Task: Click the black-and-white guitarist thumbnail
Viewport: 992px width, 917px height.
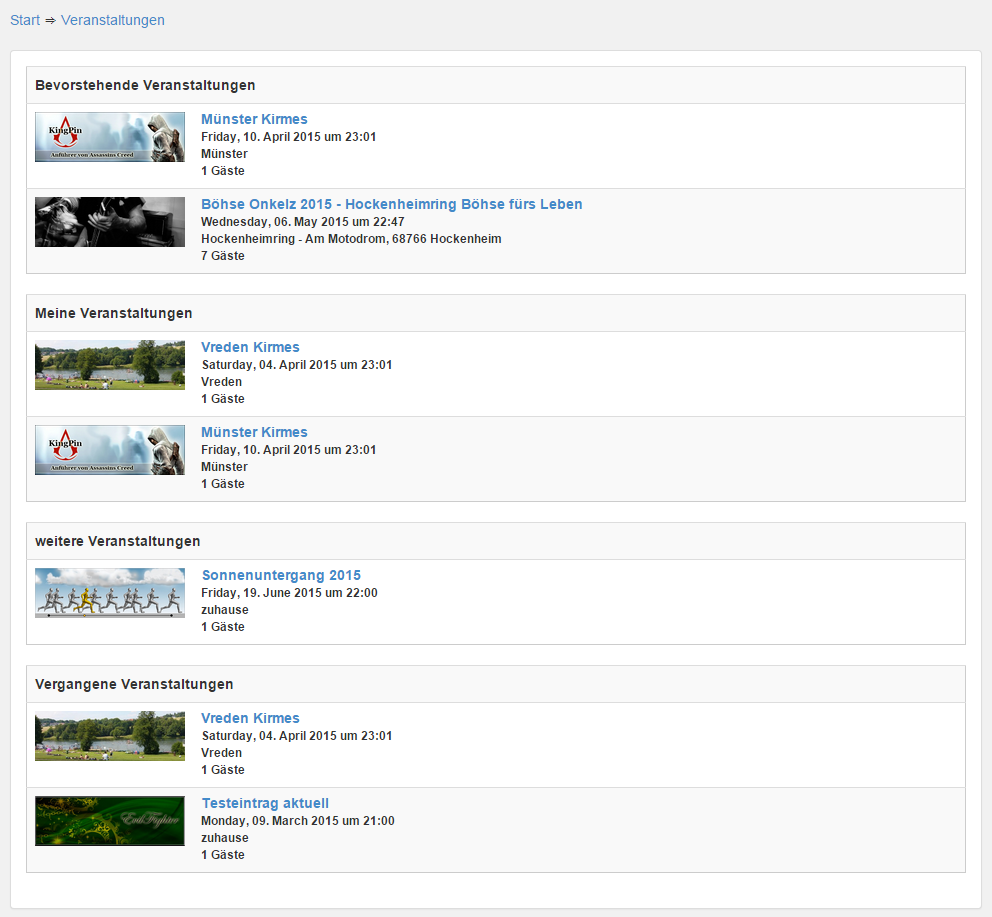Action: click(110, 222)
